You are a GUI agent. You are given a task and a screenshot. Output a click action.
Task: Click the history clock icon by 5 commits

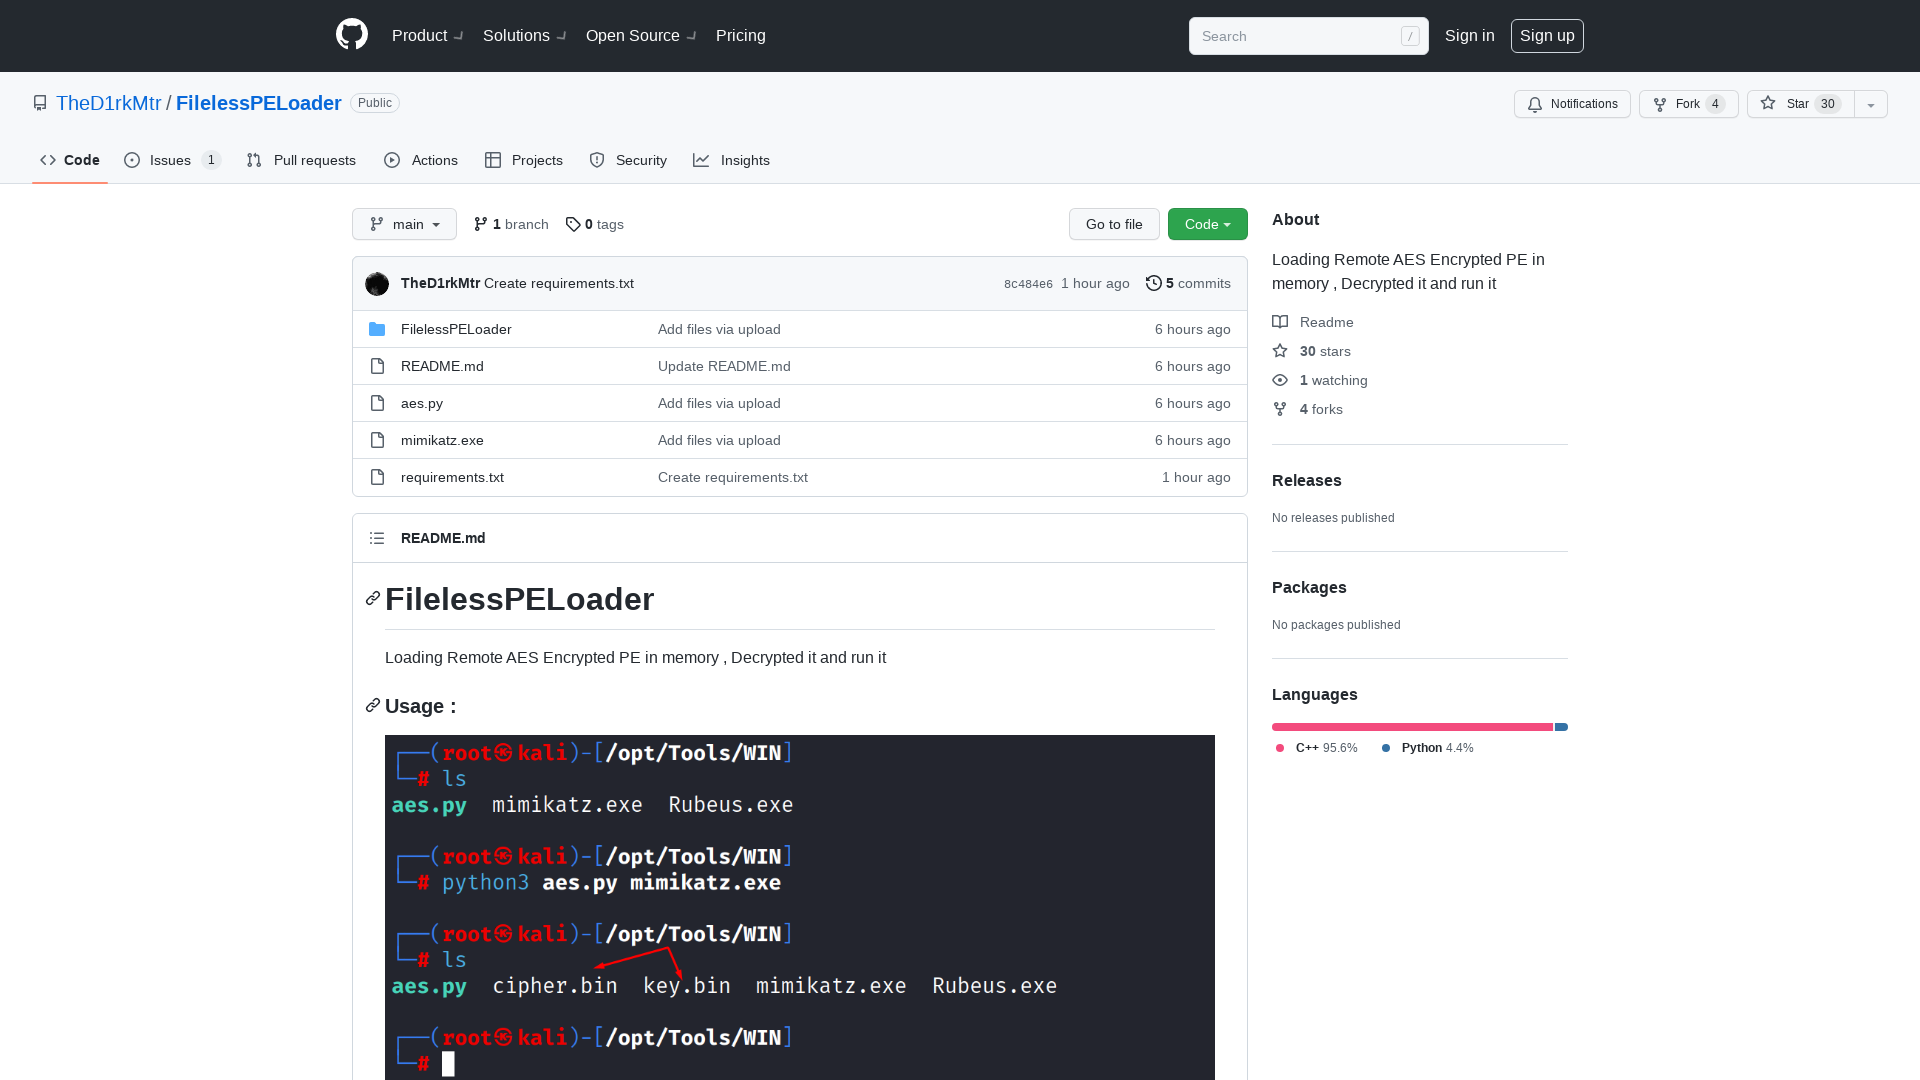1154,283
